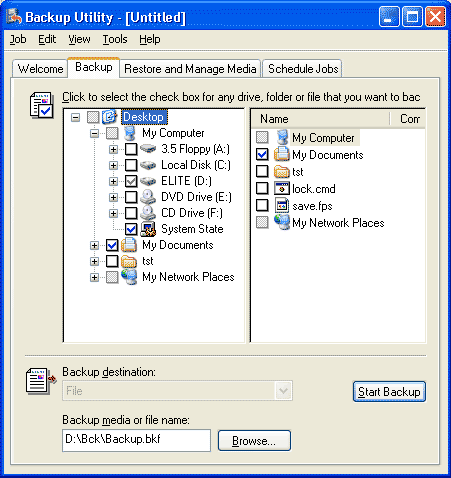Click My Documents icon in file list
The height and width of the screenshot is (478, 451).
[x=282, y=154]
